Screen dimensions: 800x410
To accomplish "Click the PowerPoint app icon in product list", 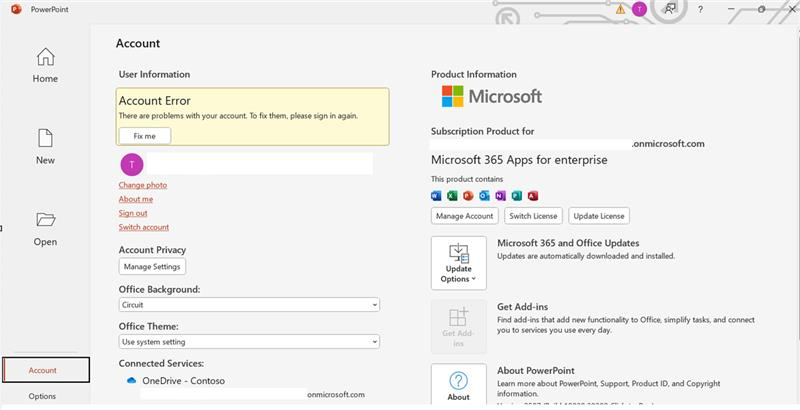I will [468, 196].
